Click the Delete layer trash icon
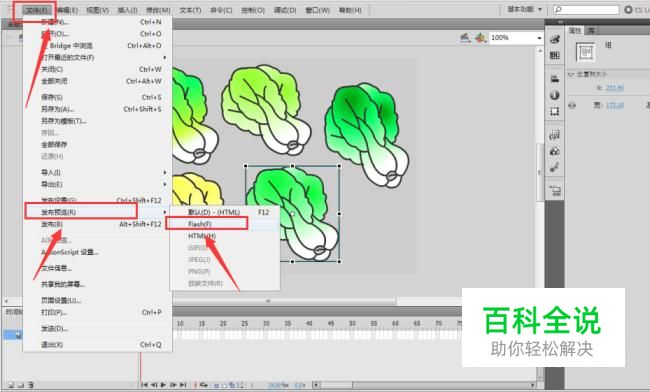The width and height of the screenshot is (650, 392). (x=31, y=385)
